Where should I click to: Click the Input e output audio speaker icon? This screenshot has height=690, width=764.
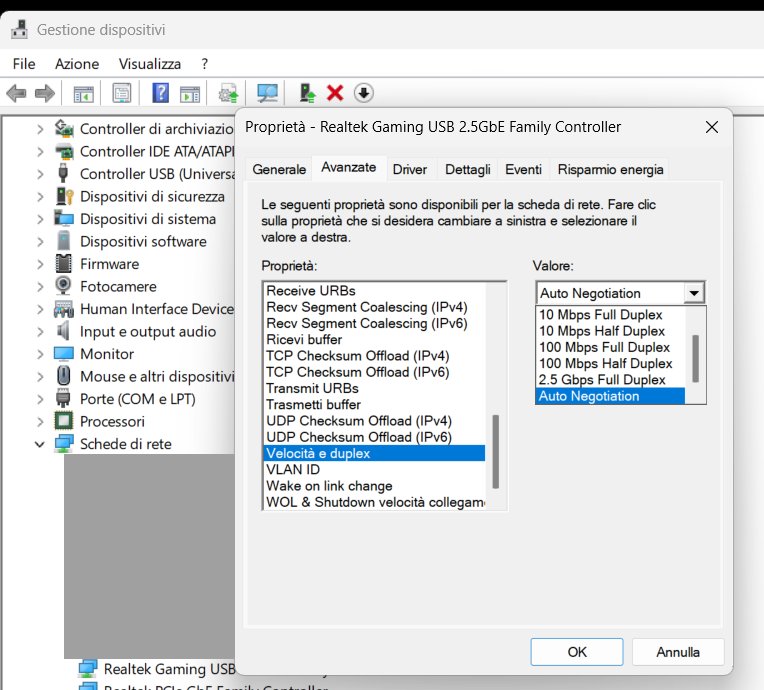click(63, 331)
